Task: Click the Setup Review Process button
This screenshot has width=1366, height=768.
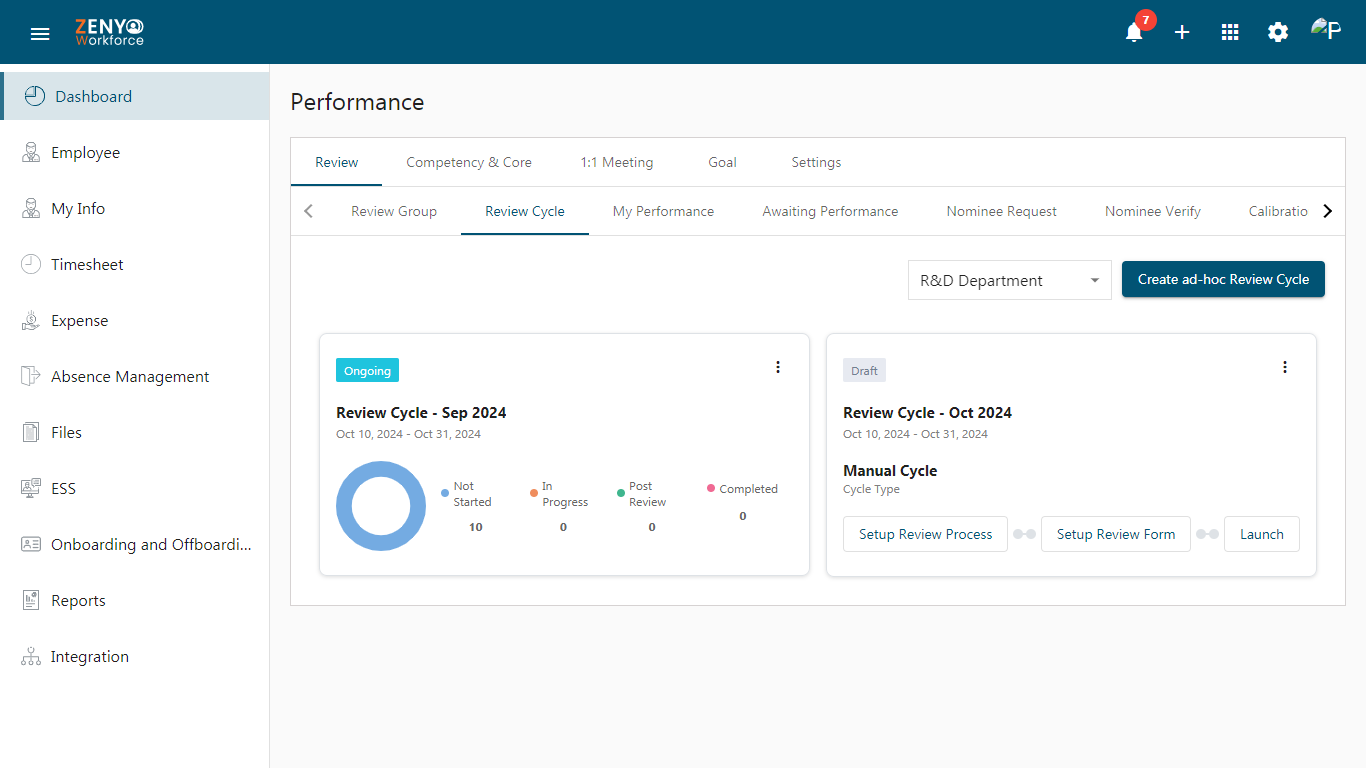Action: pos(925,534)
